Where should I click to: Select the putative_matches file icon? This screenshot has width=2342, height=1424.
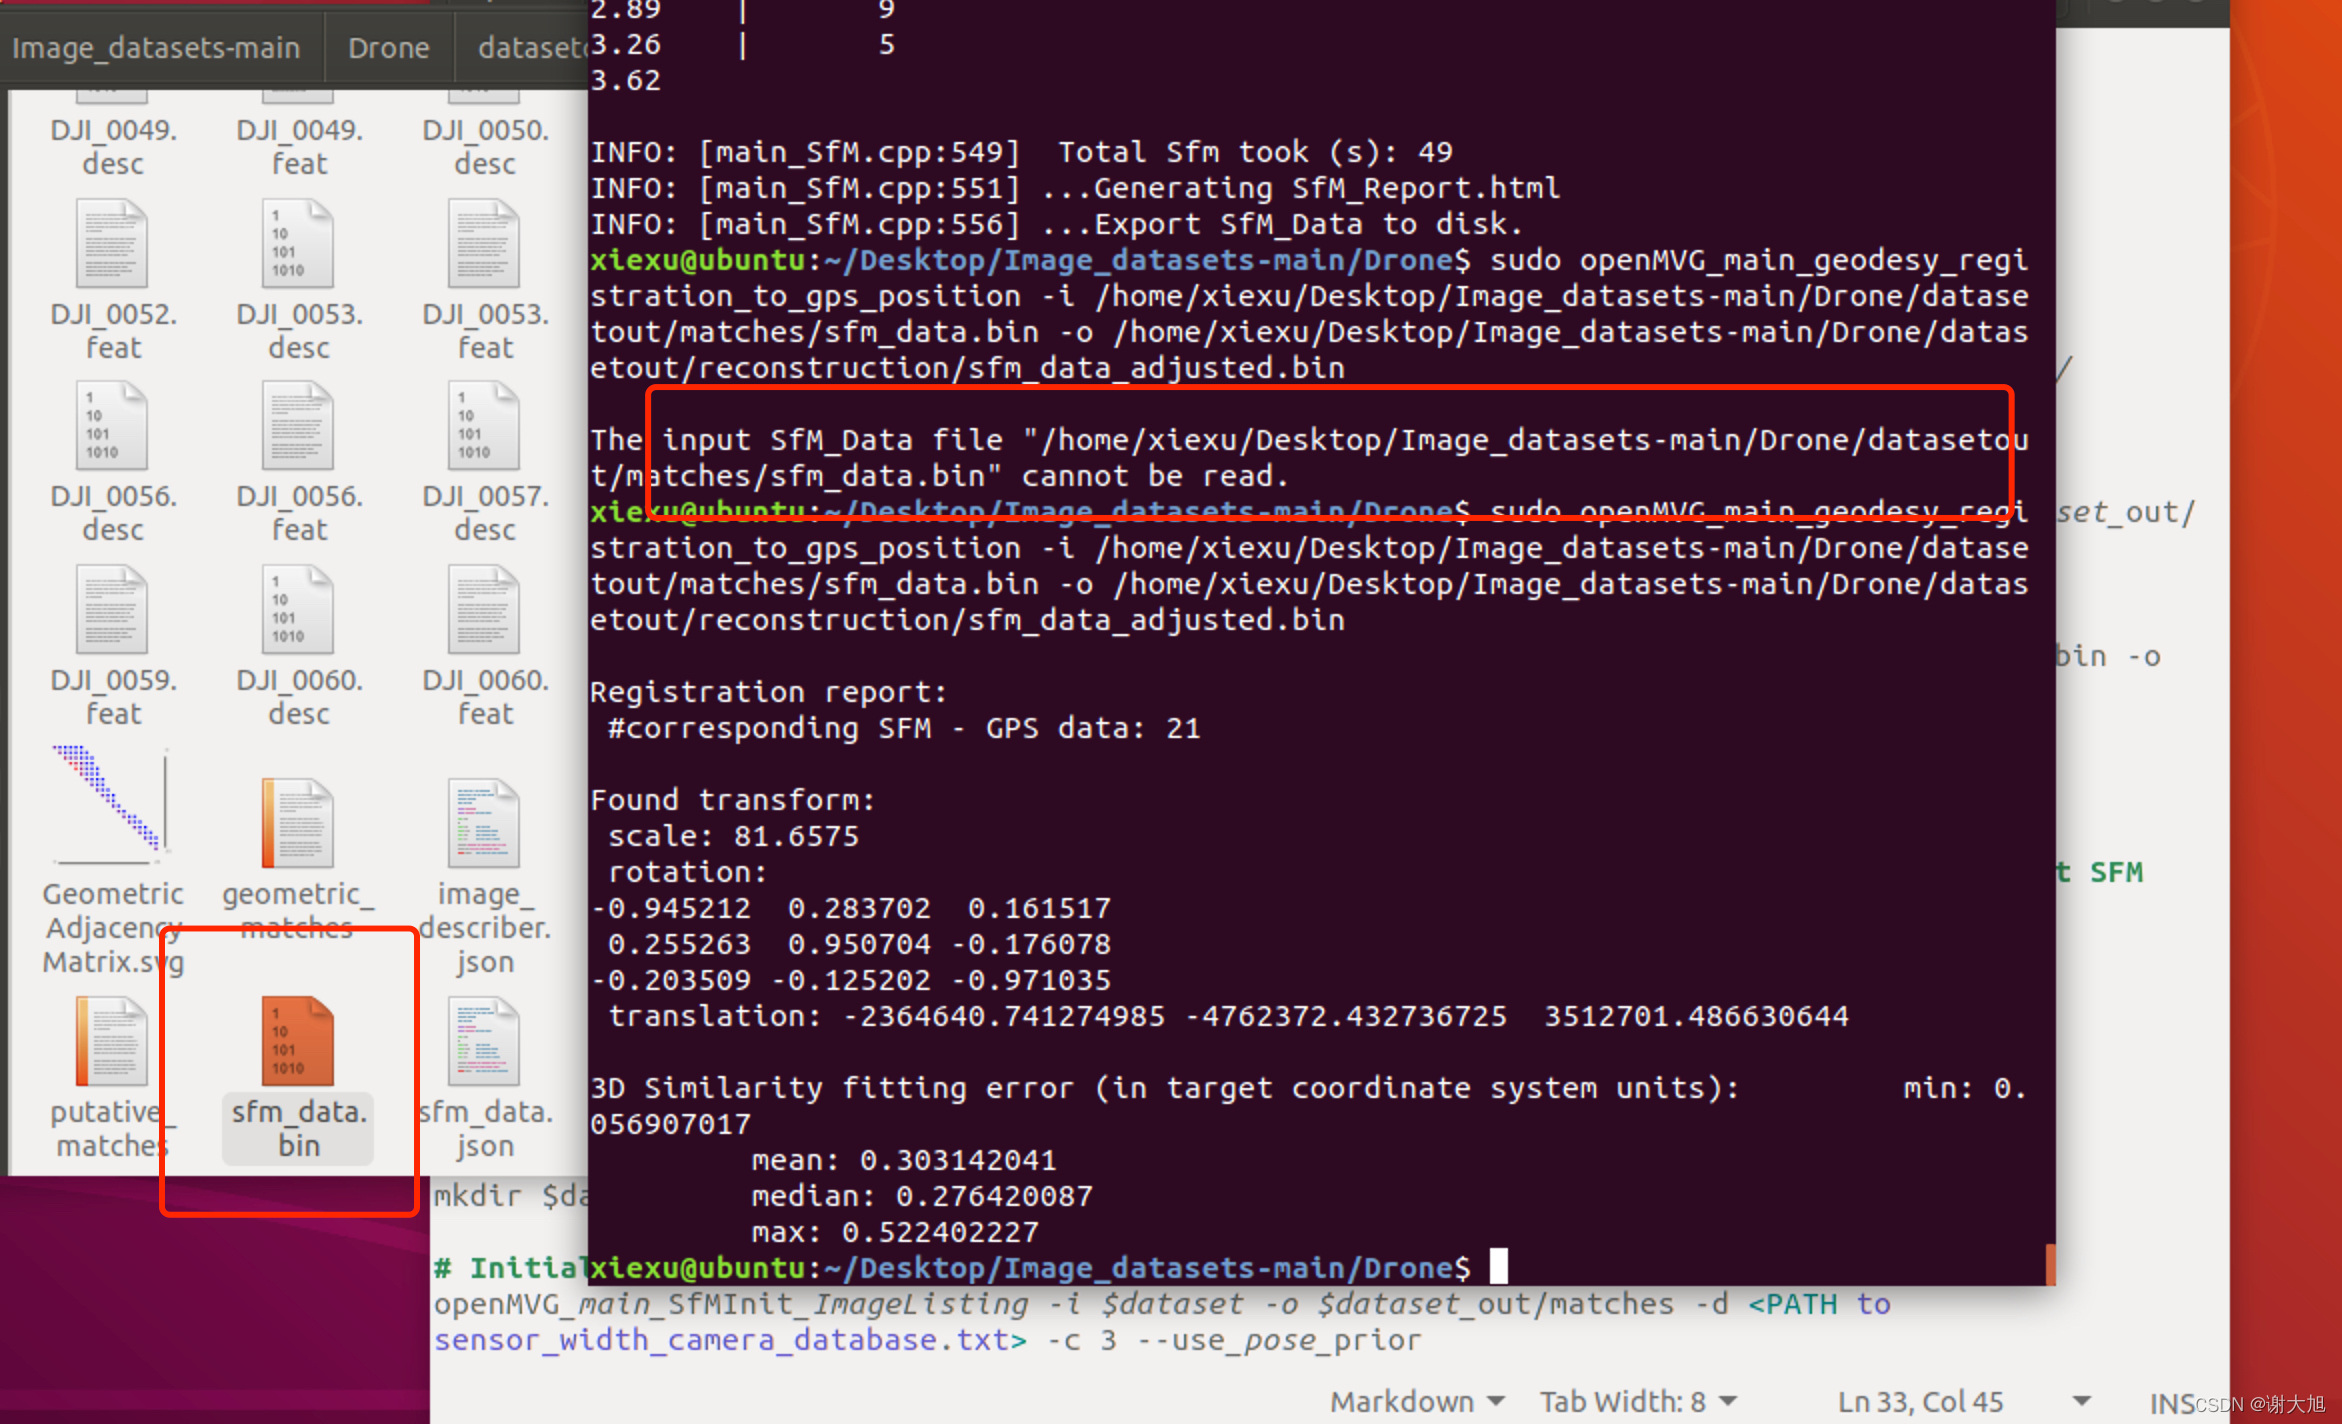[x=112, y=1041]
